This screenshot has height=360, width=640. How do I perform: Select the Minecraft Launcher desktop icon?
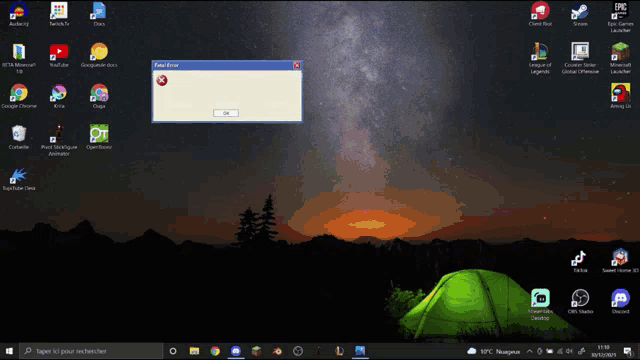[x=620, y=58]
